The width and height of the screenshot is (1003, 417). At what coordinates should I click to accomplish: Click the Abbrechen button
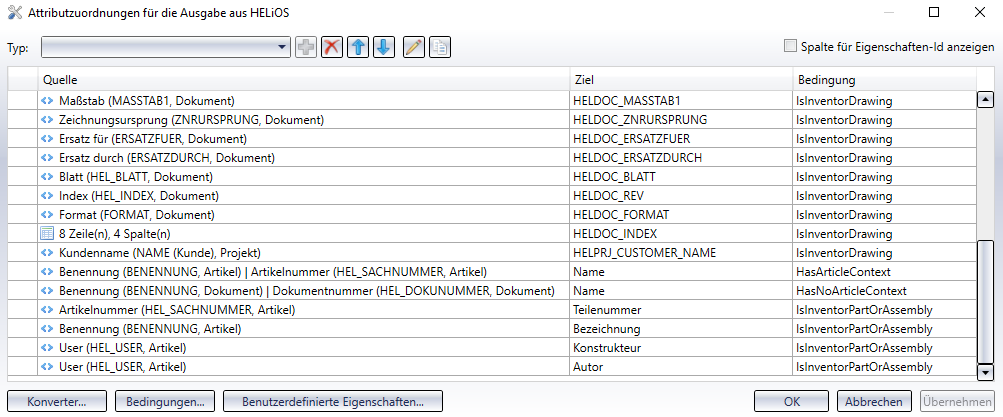874,402
